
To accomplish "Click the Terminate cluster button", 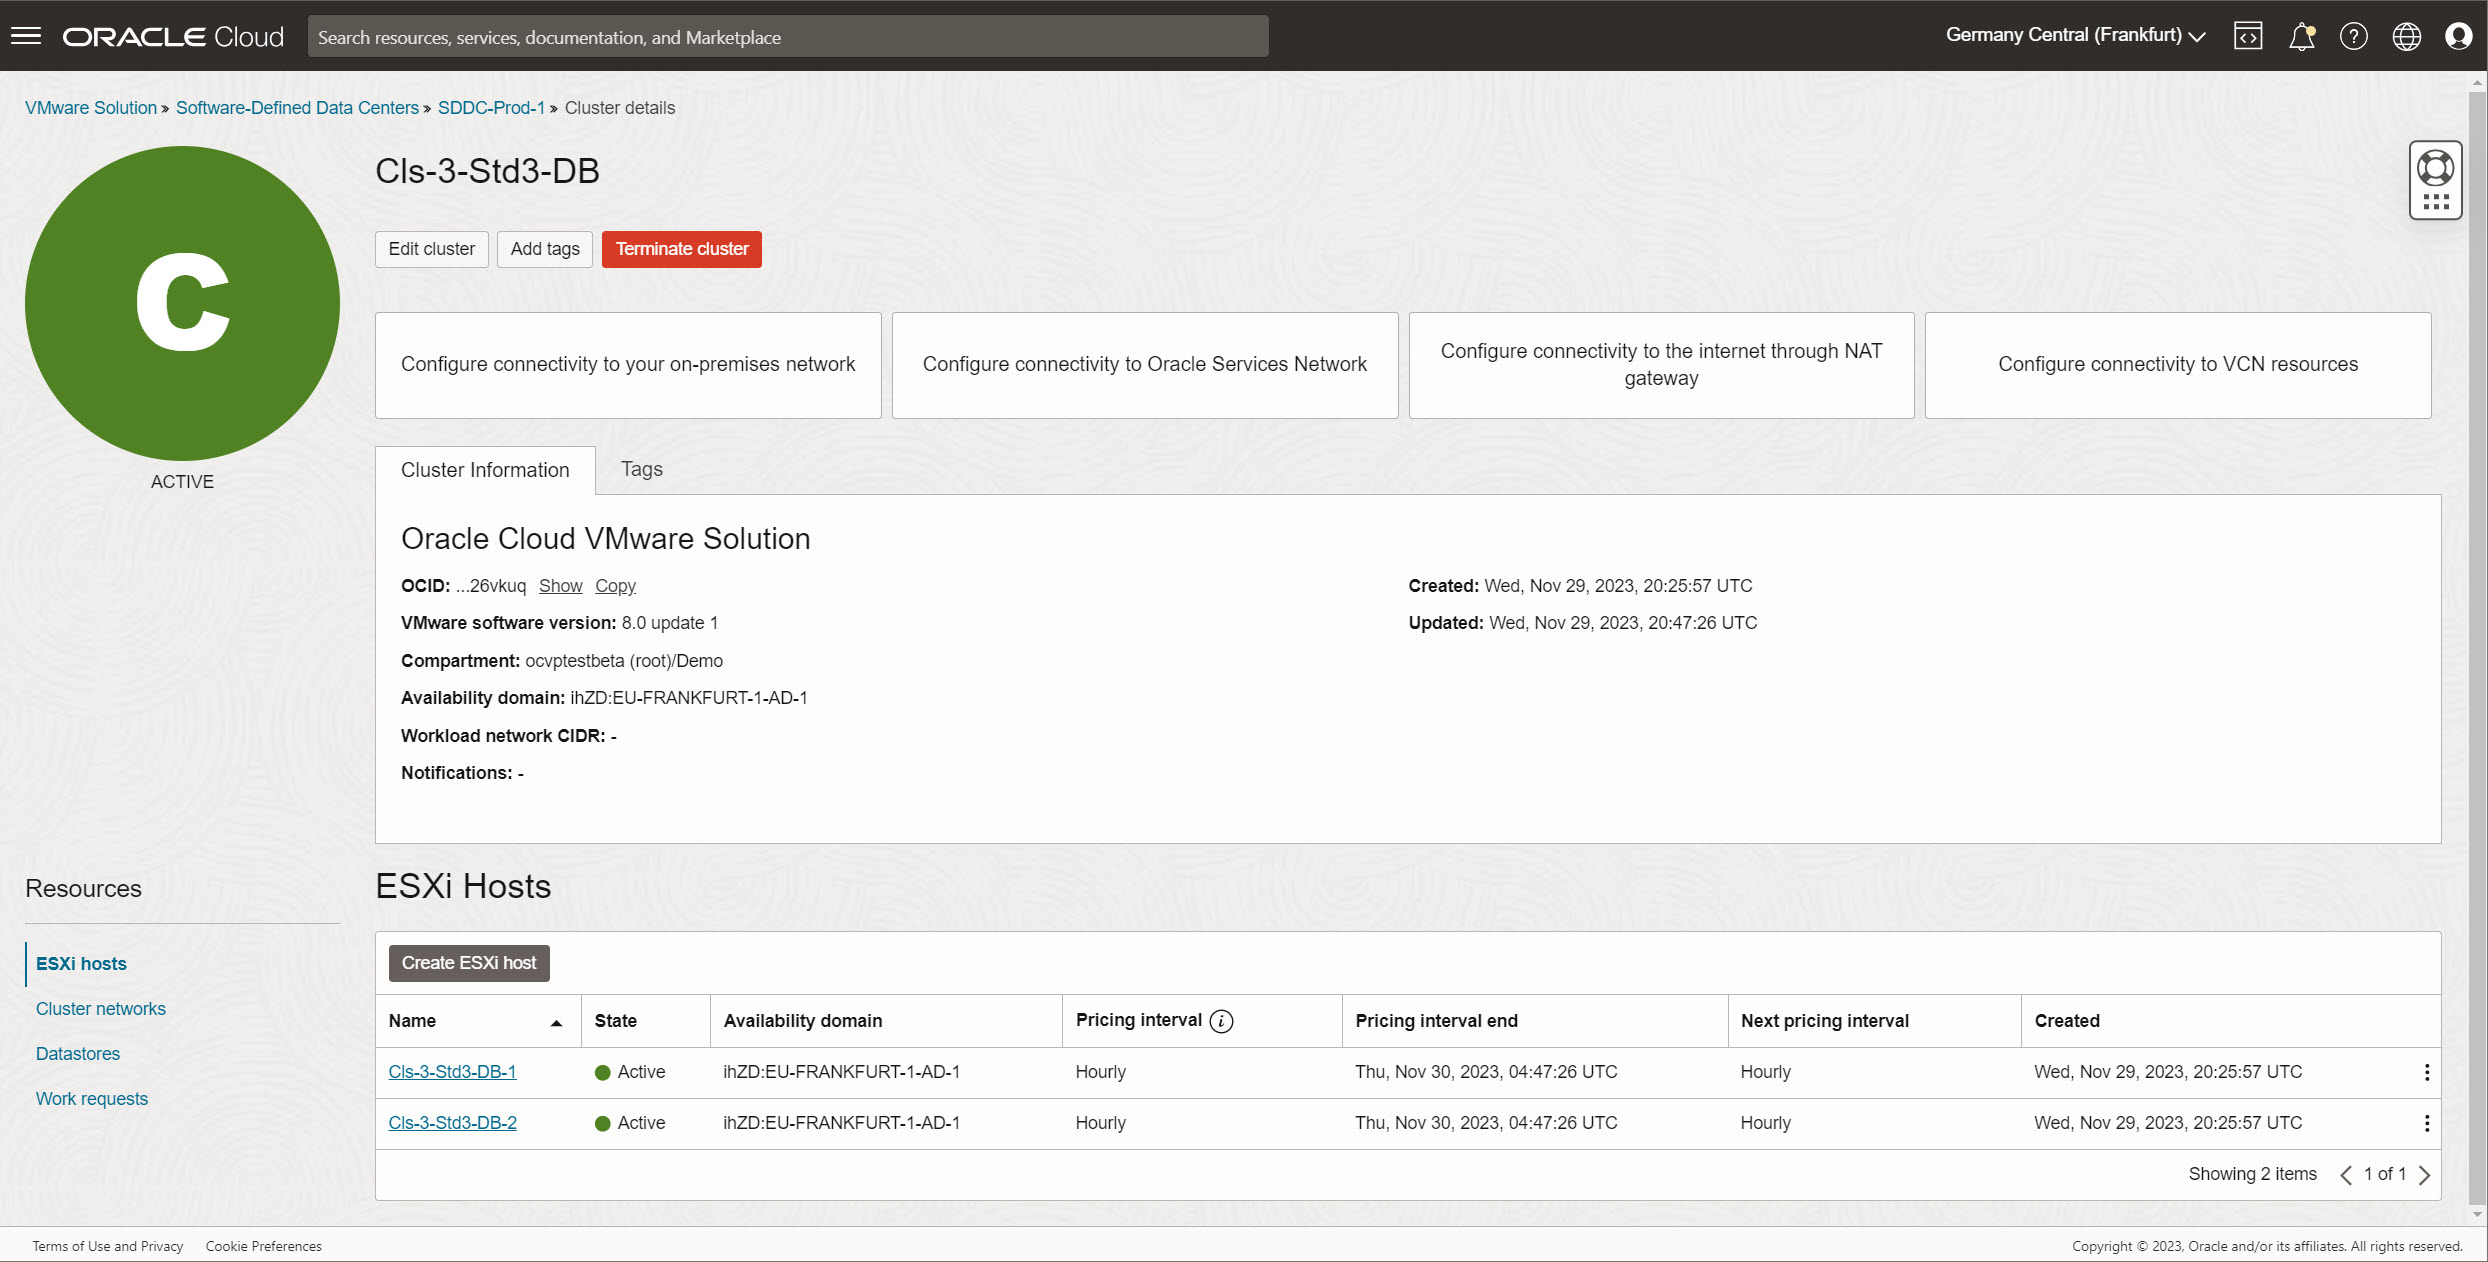I will [x=681, y=248].
